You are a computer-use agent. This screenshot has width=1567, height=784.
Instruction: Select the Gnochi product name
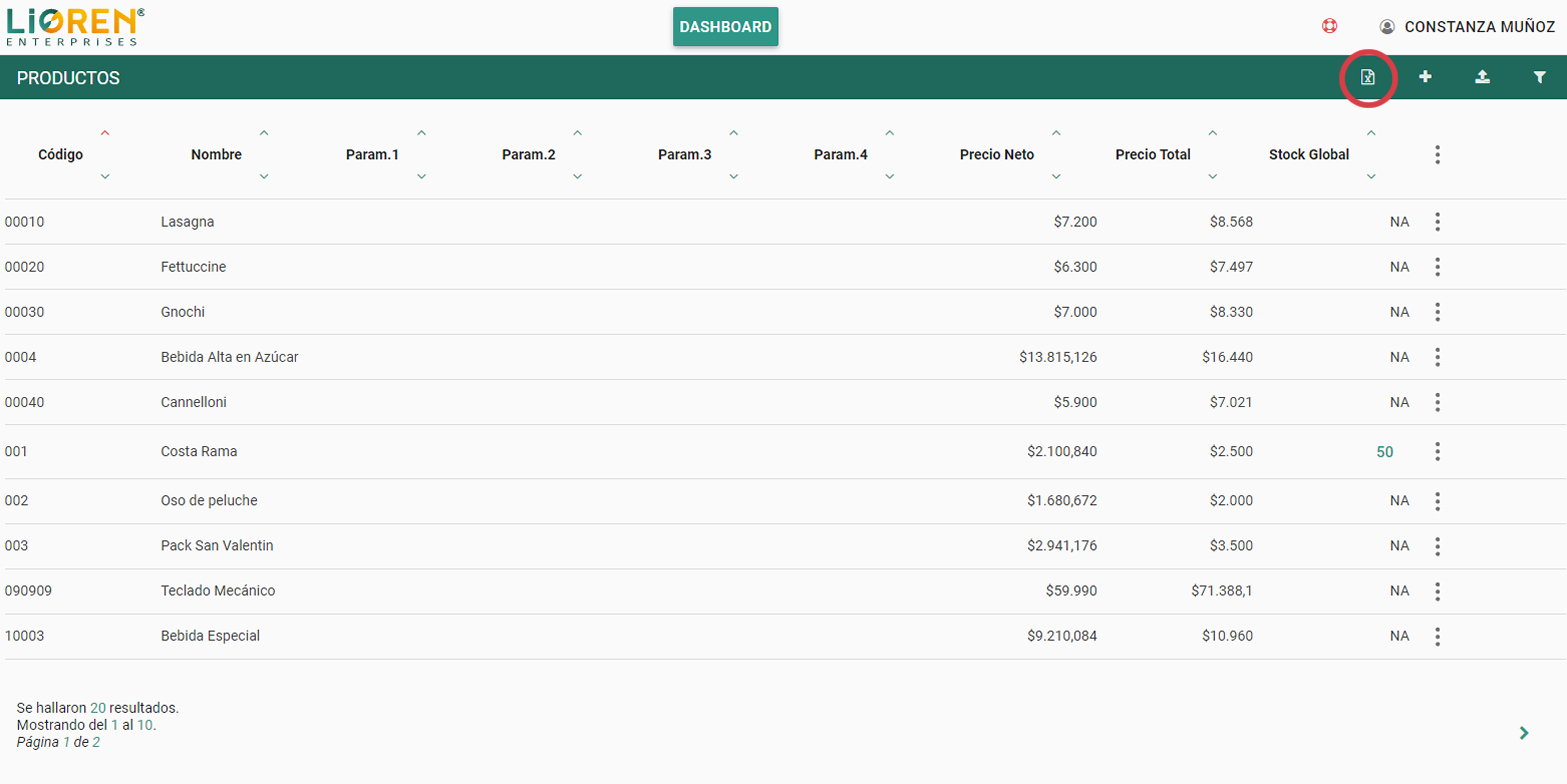point(182,312)
